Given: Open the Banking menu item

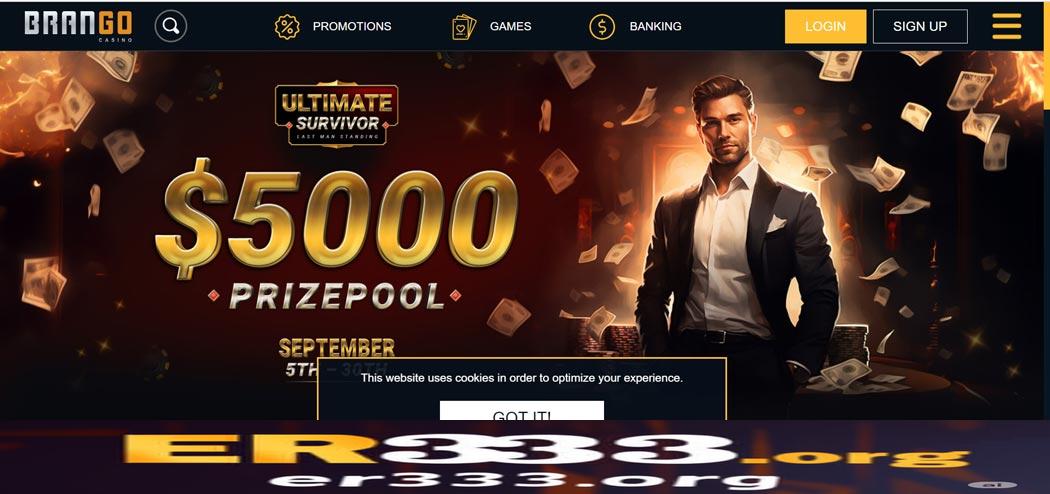Looking at the screenshot, I should click(x=656, y=26).
